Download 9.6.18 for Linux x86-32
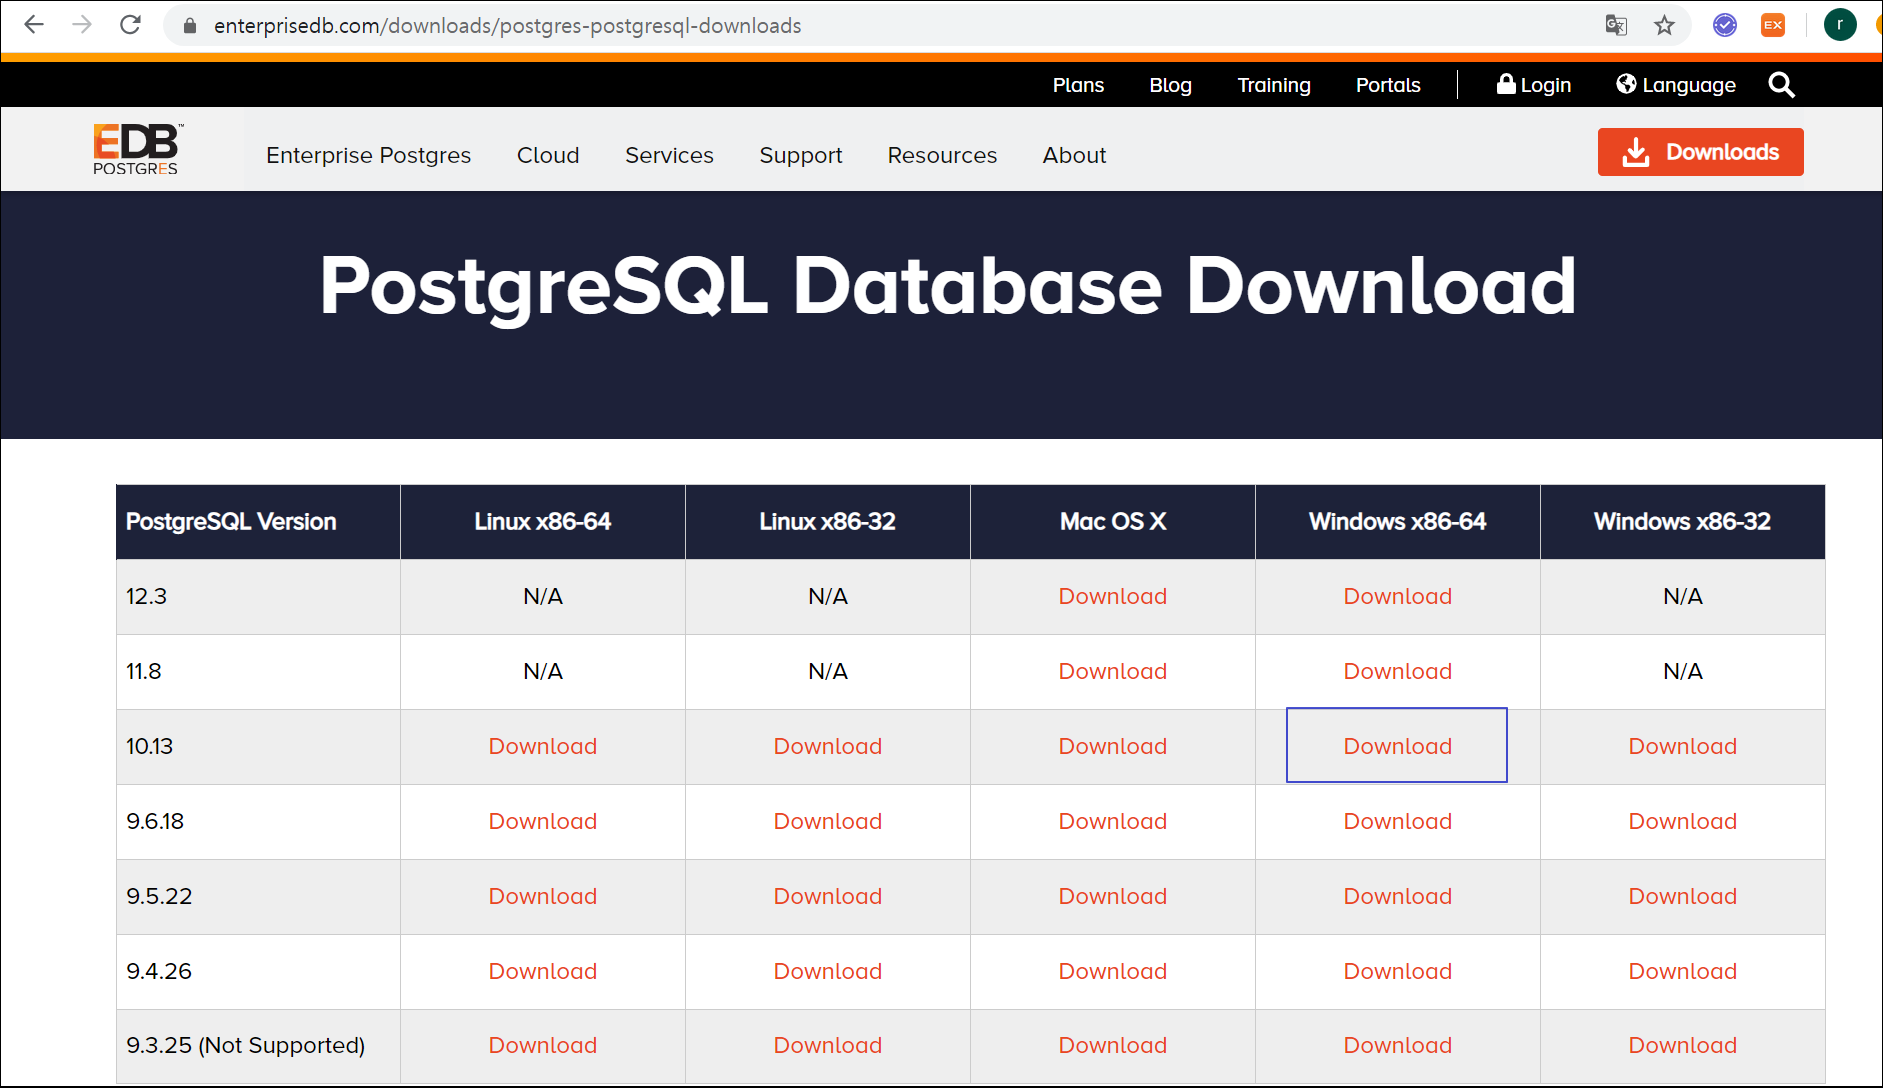Image resolution: width=1883 pixels, height=1088 pixels. pyautogui.click(x=827, y=821)
